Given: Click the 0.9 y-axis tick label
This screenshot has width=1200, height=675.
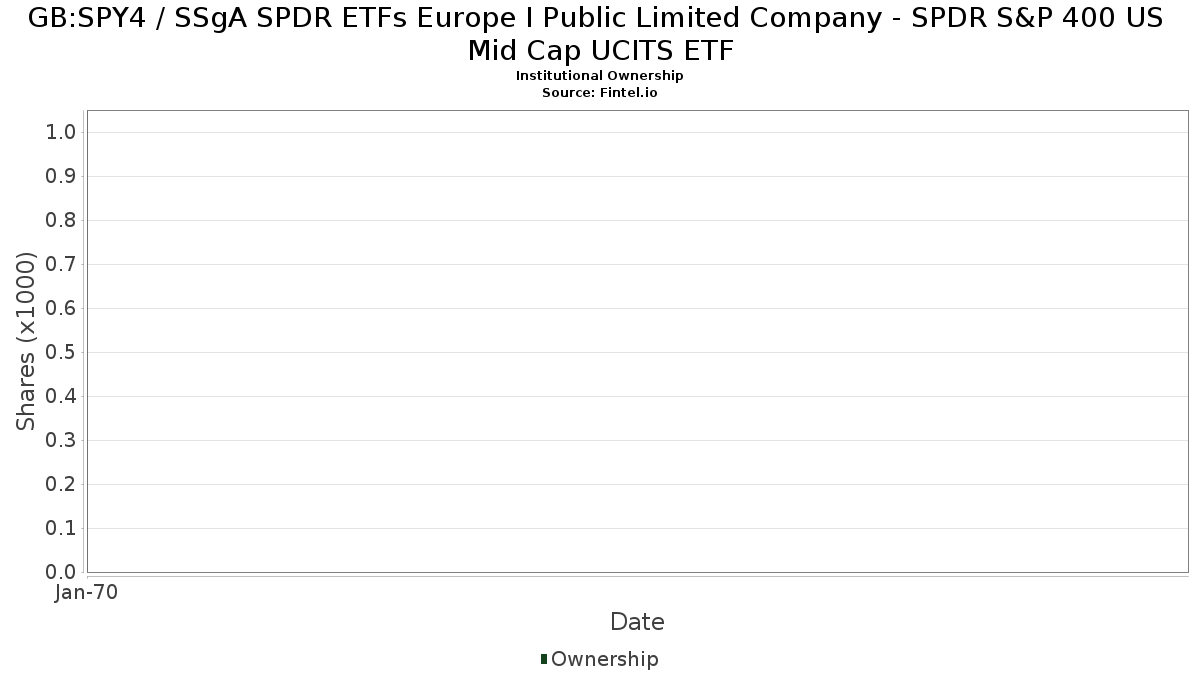Looking at the screenshot, I should 62,177.
